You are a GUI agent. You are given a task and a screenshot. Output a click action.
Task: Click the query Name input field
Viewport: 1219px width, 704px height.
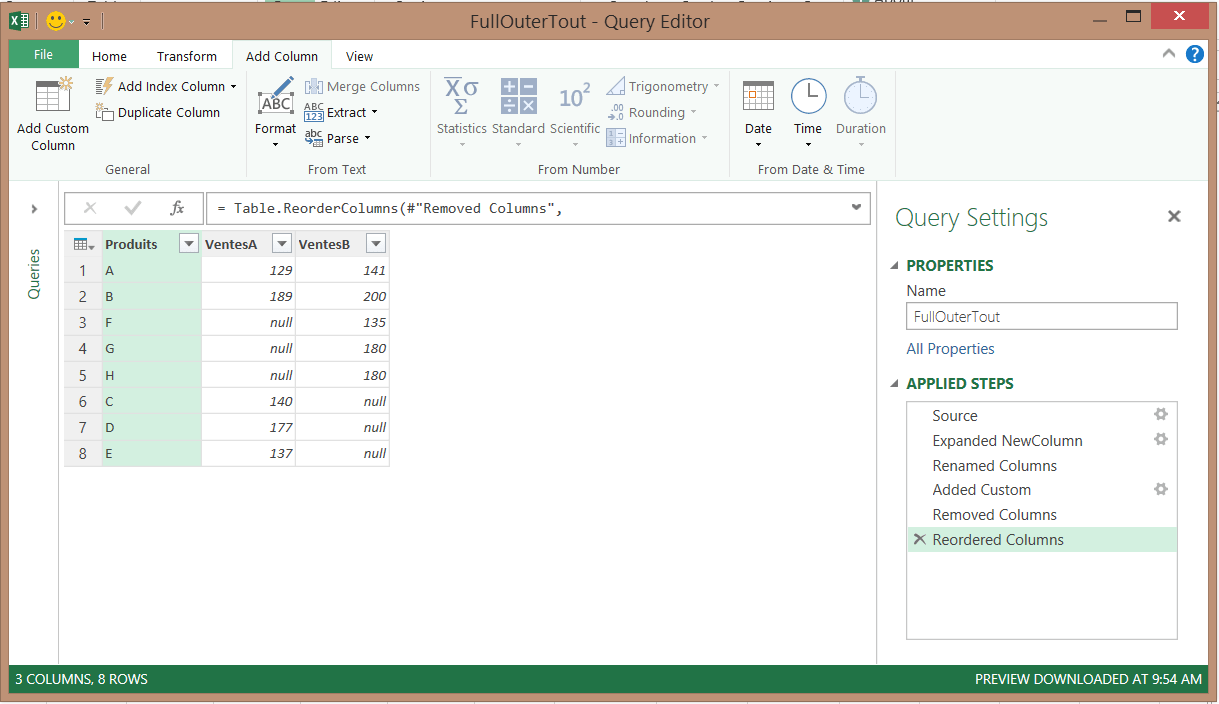click(1041, 317)
